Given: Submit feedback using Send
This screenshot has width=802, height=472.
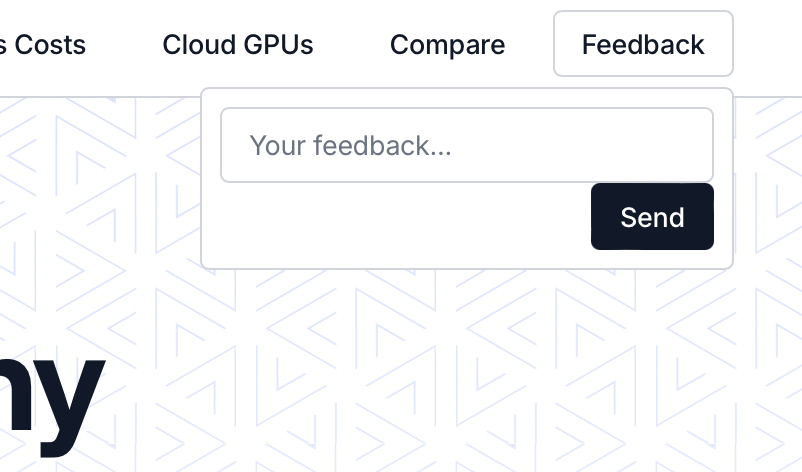Looking at the screenshot, I should pyautogui.click(x=652, y=217).
